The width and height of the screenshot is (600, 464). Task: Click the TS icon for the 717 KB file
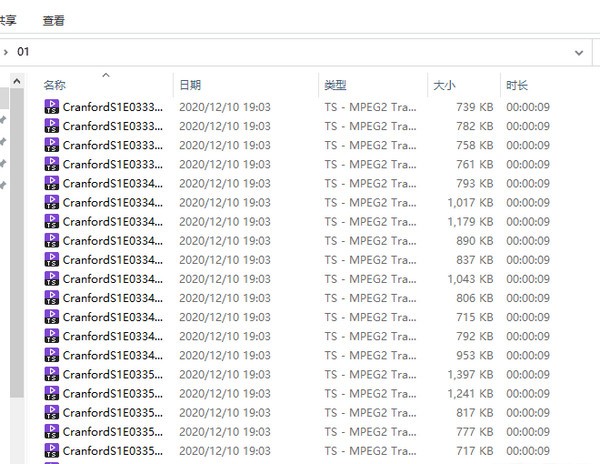pyautogui.click(x=52, y=451)
